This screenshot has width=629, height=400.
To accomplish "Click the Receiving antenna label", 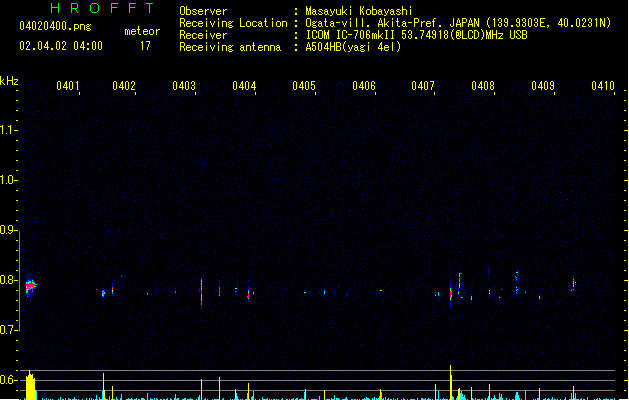I will [230, 47].
